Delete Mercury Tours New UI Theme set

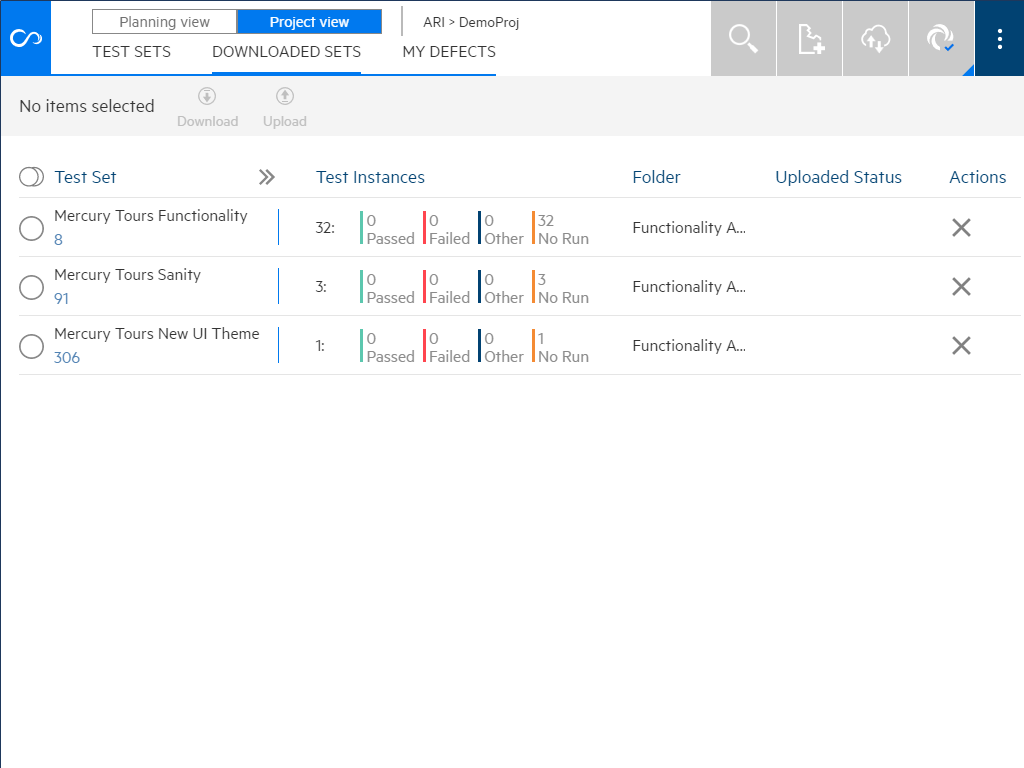click(961, 346)
